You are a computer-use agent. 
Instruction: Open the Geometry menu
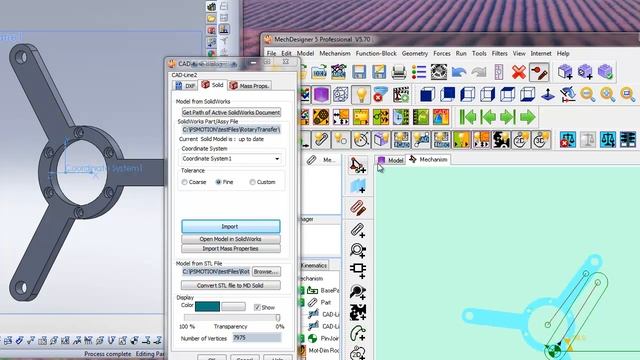pyautogui.click(x=415, y=53)
